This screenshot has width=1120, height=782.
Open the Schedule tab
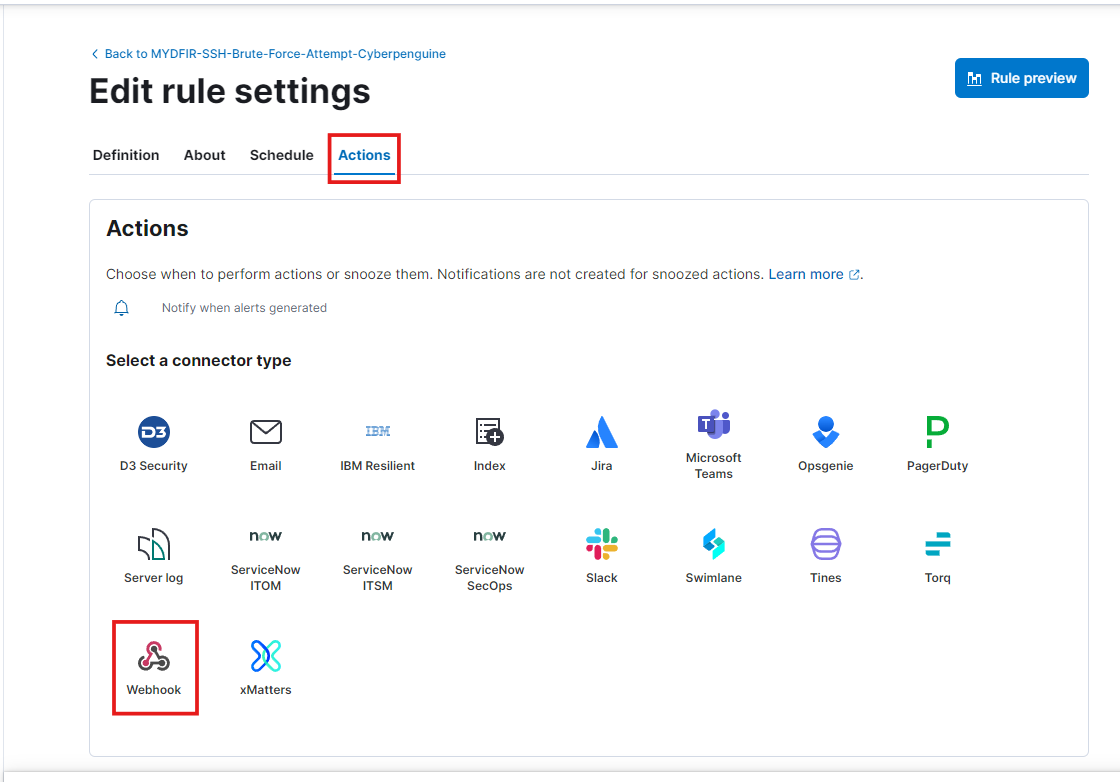[x=281, y=155]
